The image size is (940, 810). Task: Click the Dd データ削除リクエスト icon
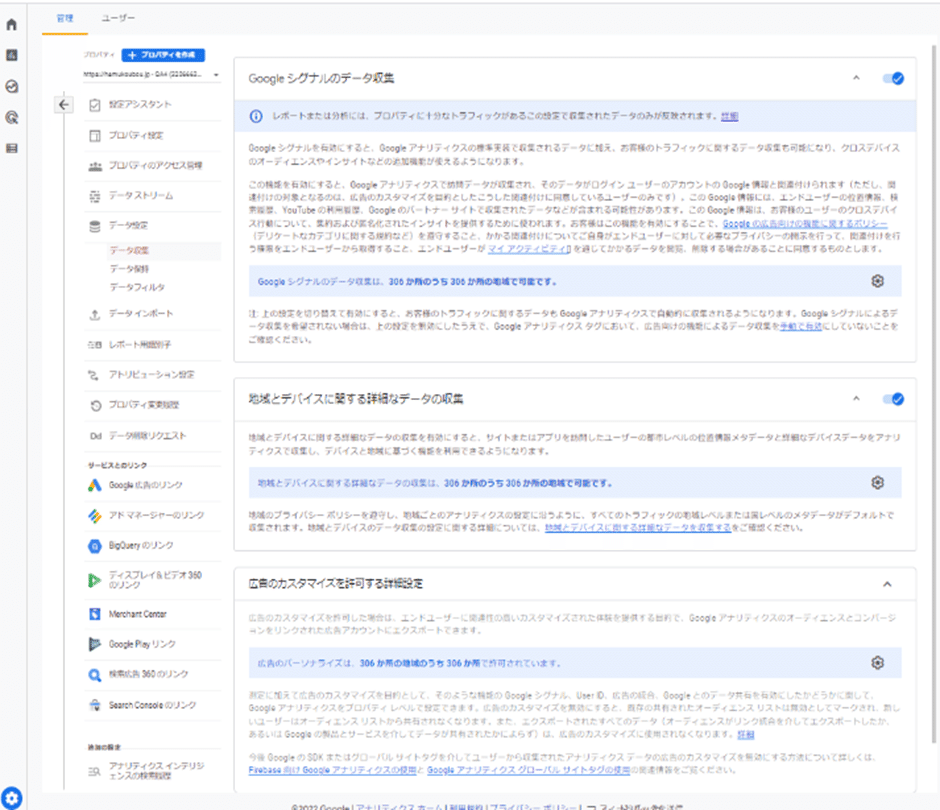click(x=96, y=436)
